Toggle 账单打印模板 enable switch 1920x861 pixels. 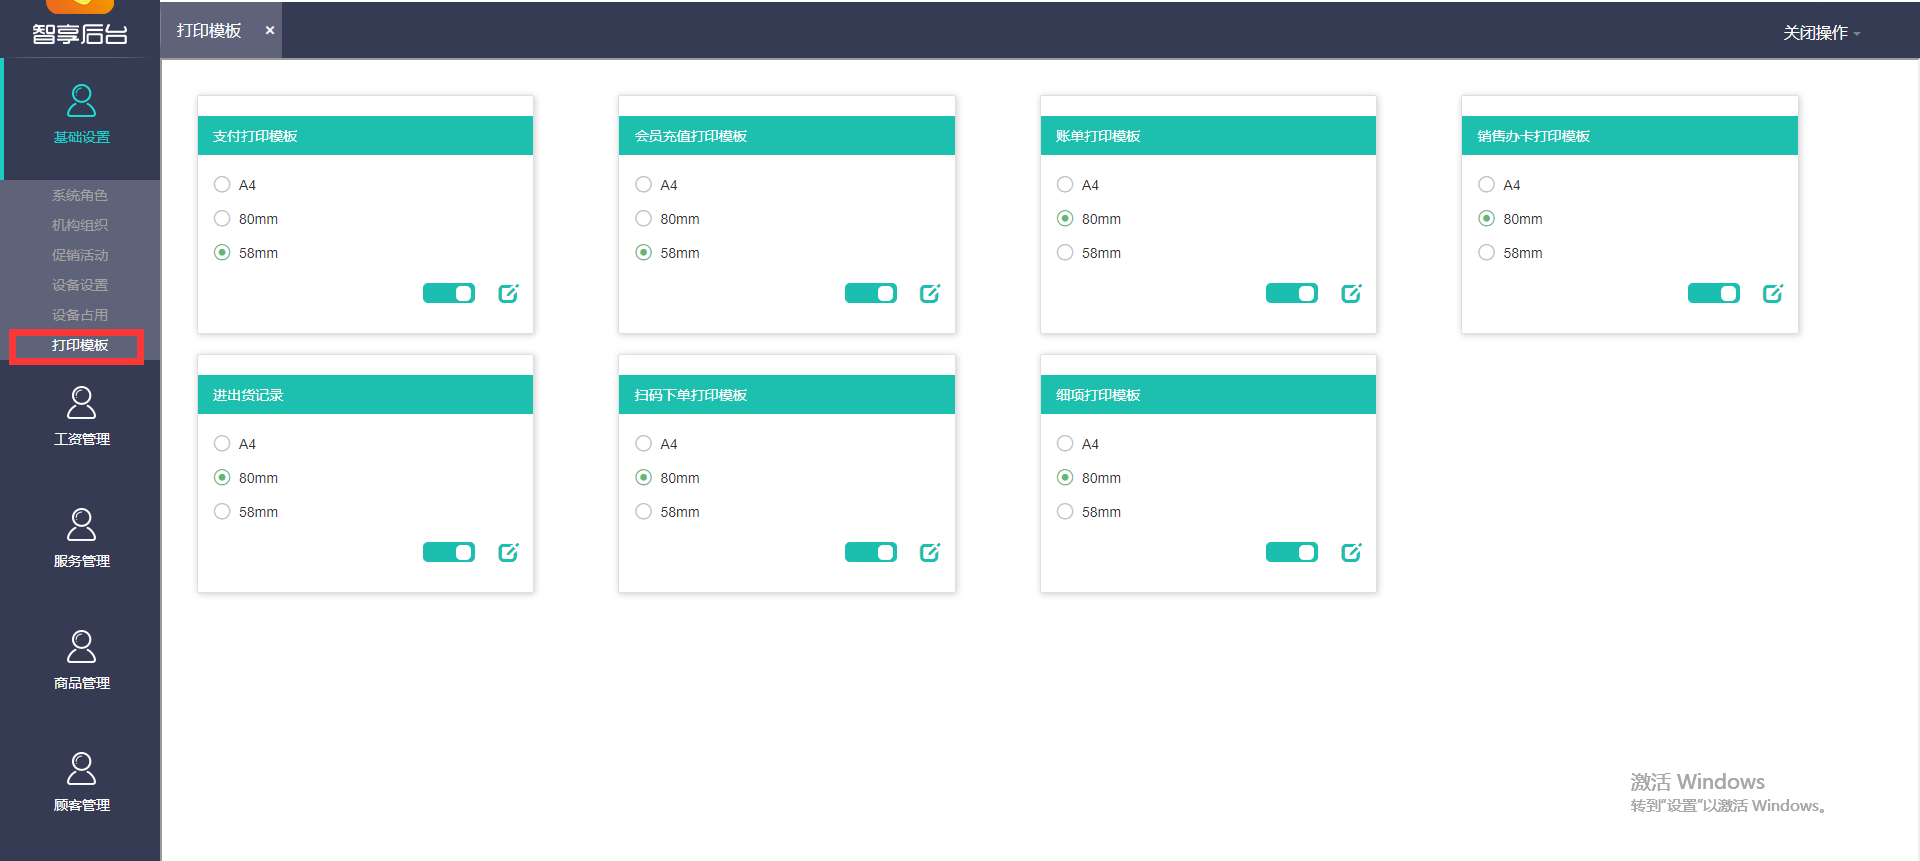point(1292,293)
